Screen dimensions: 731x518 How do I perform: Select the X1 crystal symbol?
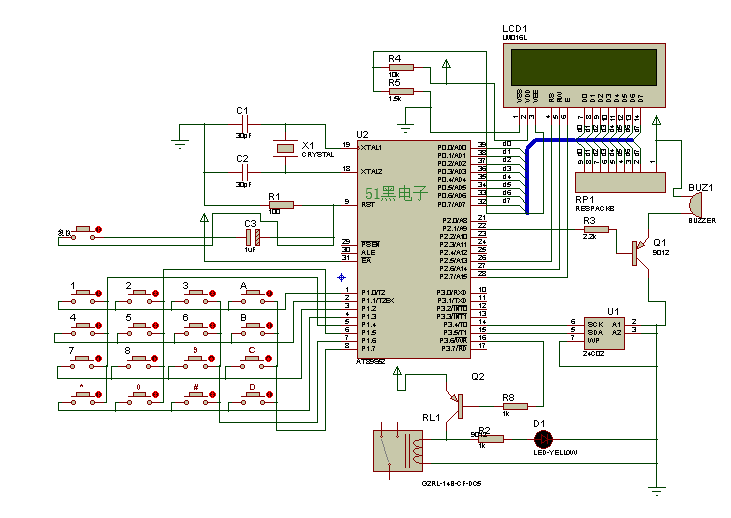click(x=285, y=148)
